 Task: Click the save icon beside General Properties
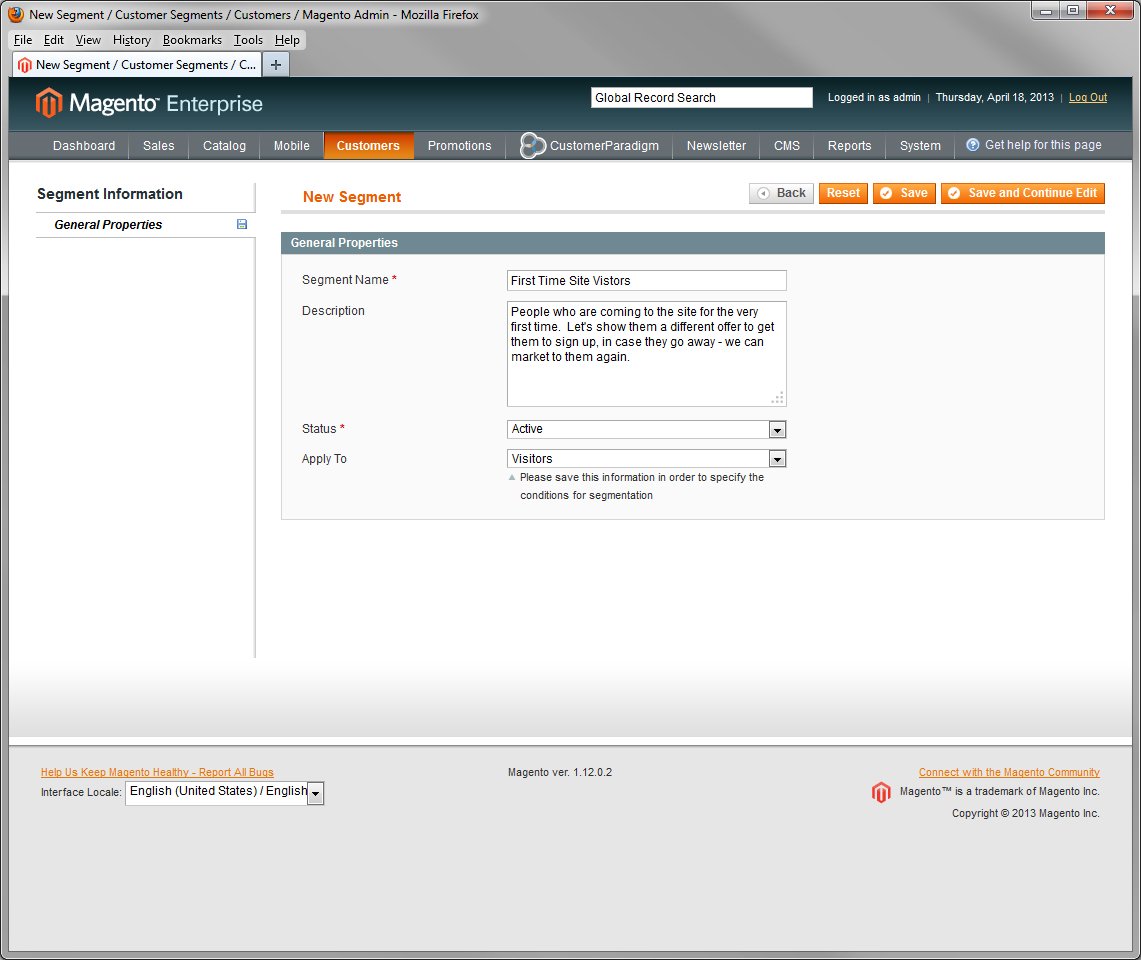point(242,224)
